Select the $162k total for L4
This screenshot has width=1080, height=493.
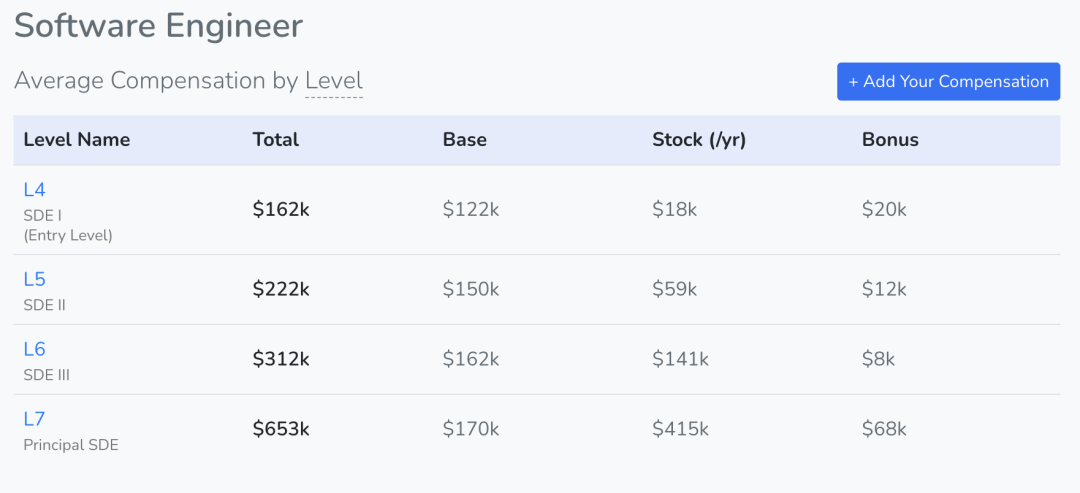pos(281,210)
